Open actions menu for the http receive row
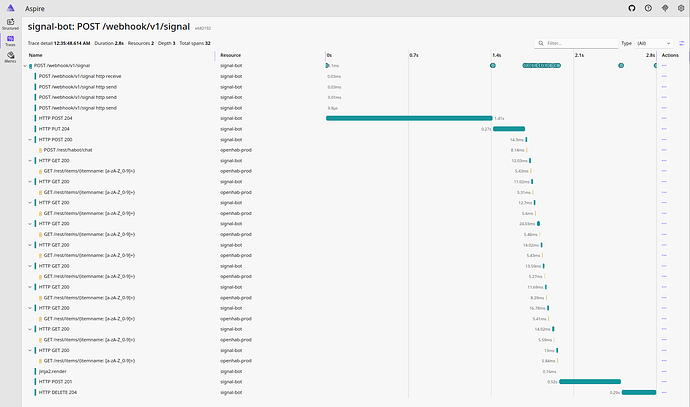Screen dimensions: 690x407 point(664,76)
